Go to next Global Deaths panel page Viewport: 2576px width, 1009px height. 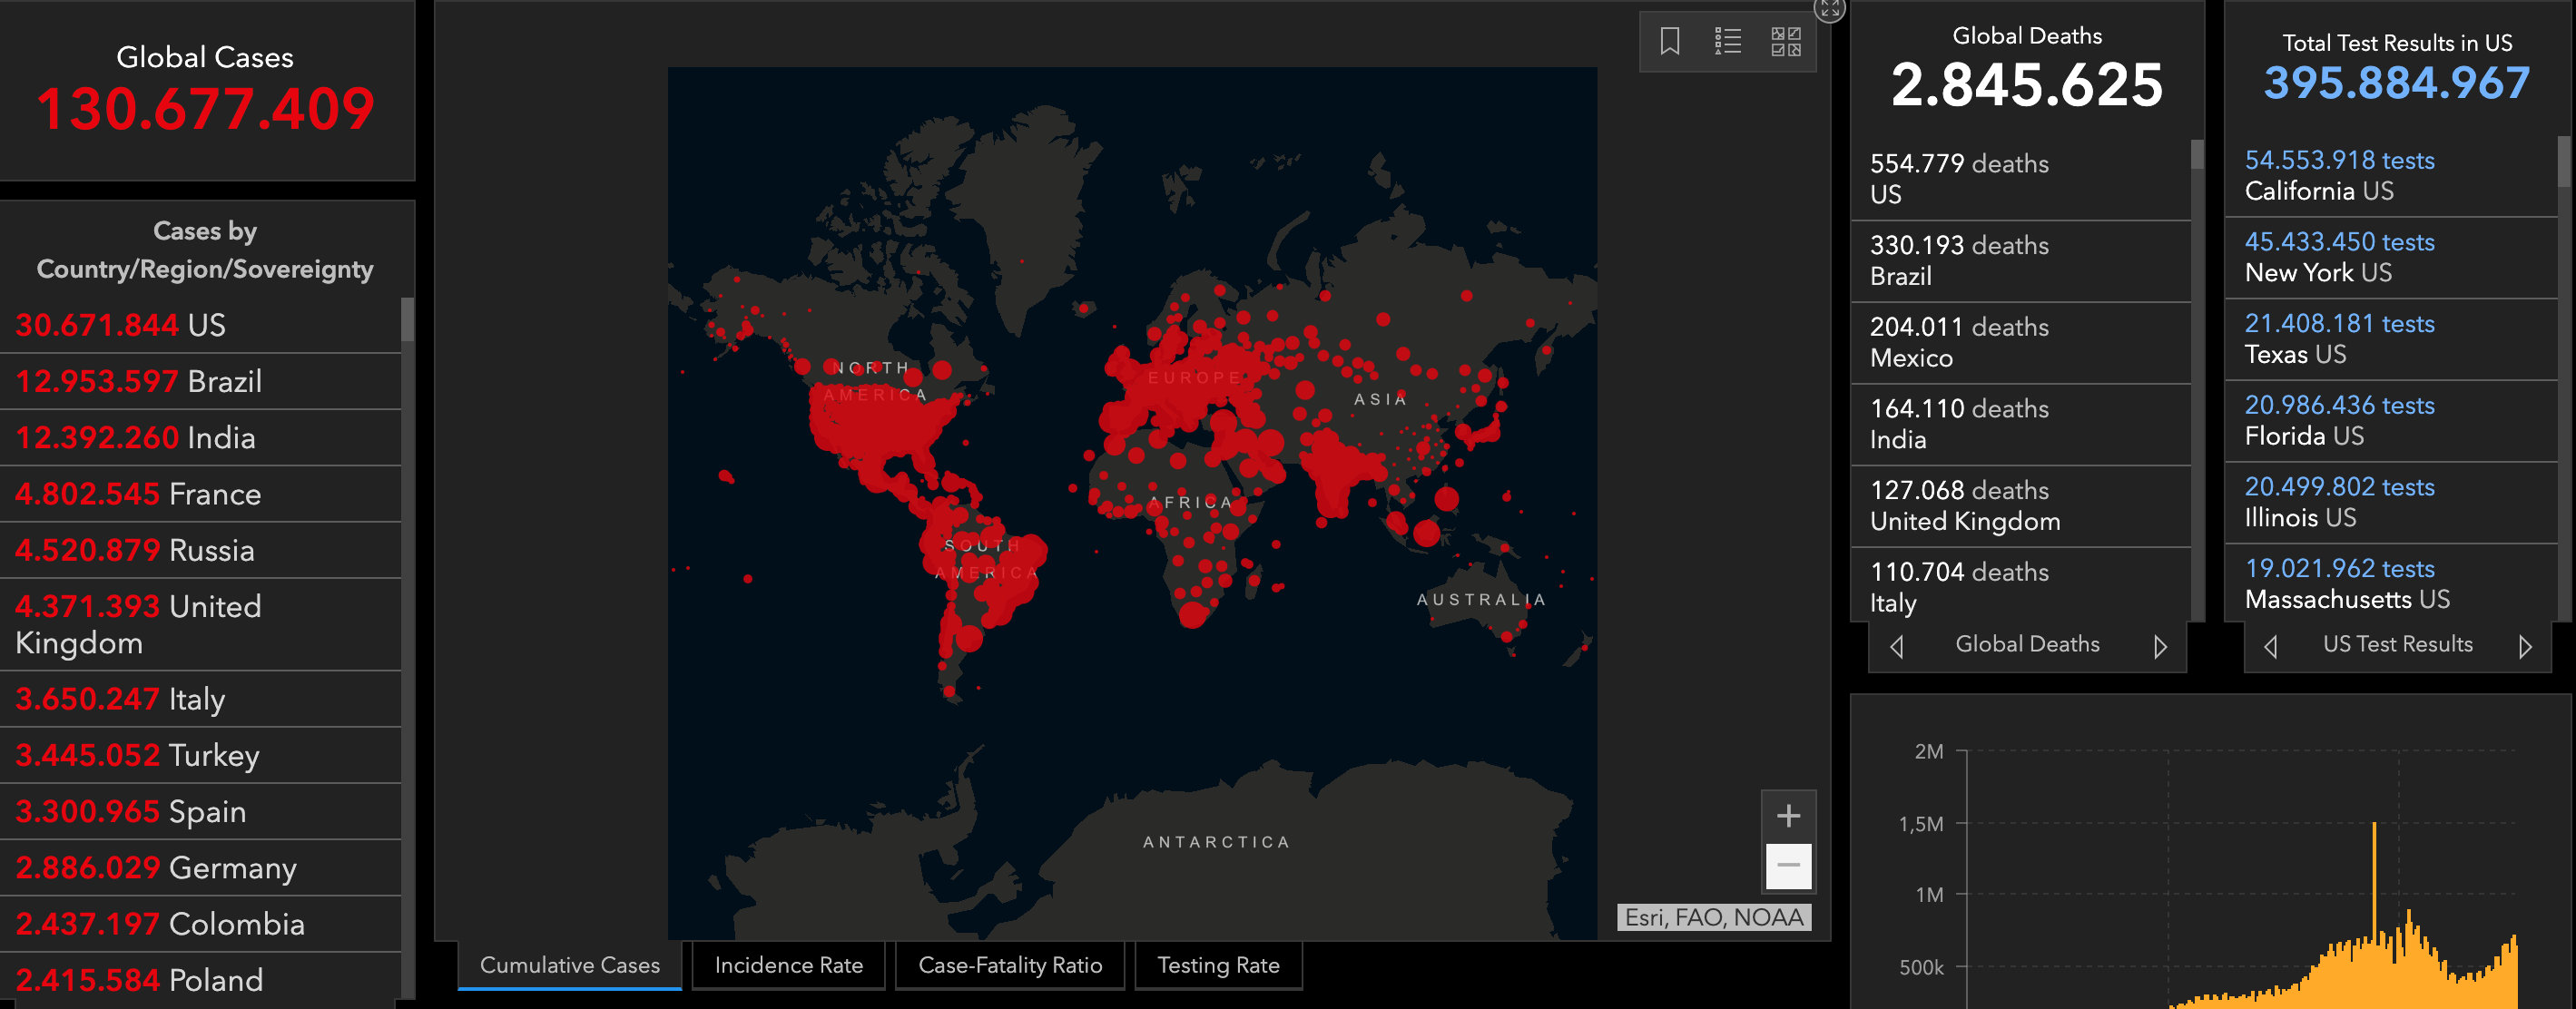point(2160,646)
